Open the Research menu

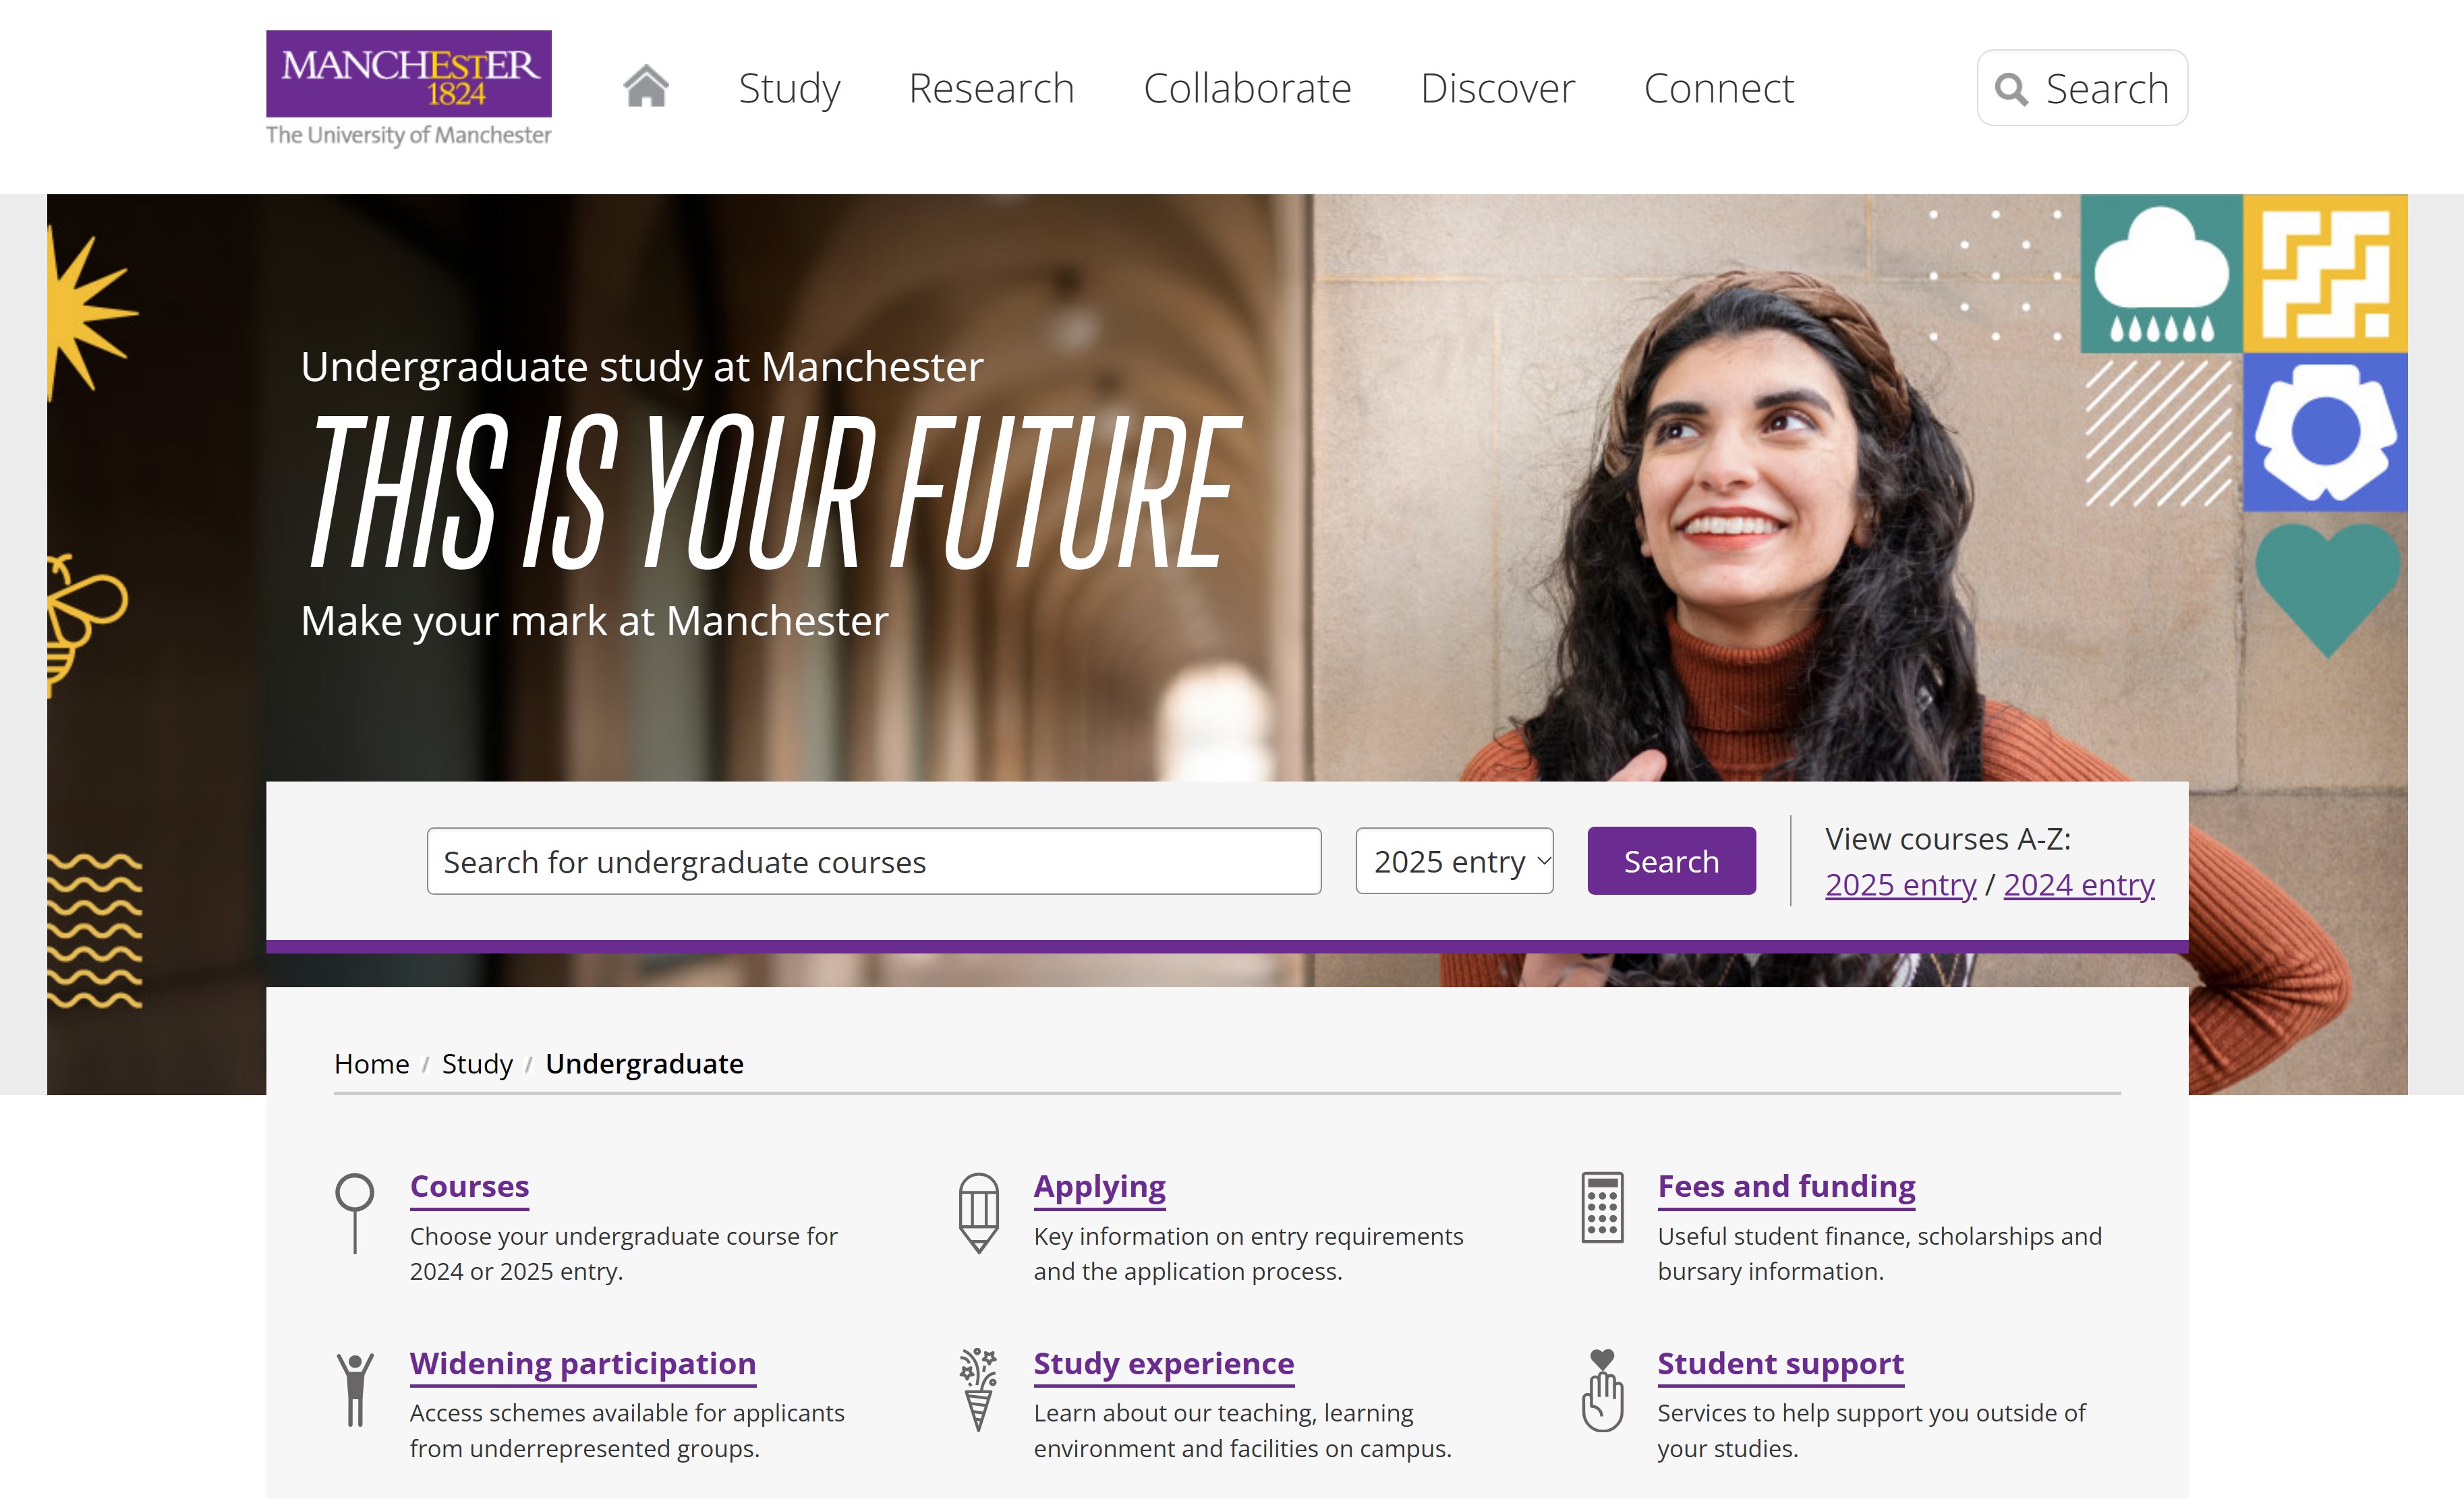(x=991, y=88)
